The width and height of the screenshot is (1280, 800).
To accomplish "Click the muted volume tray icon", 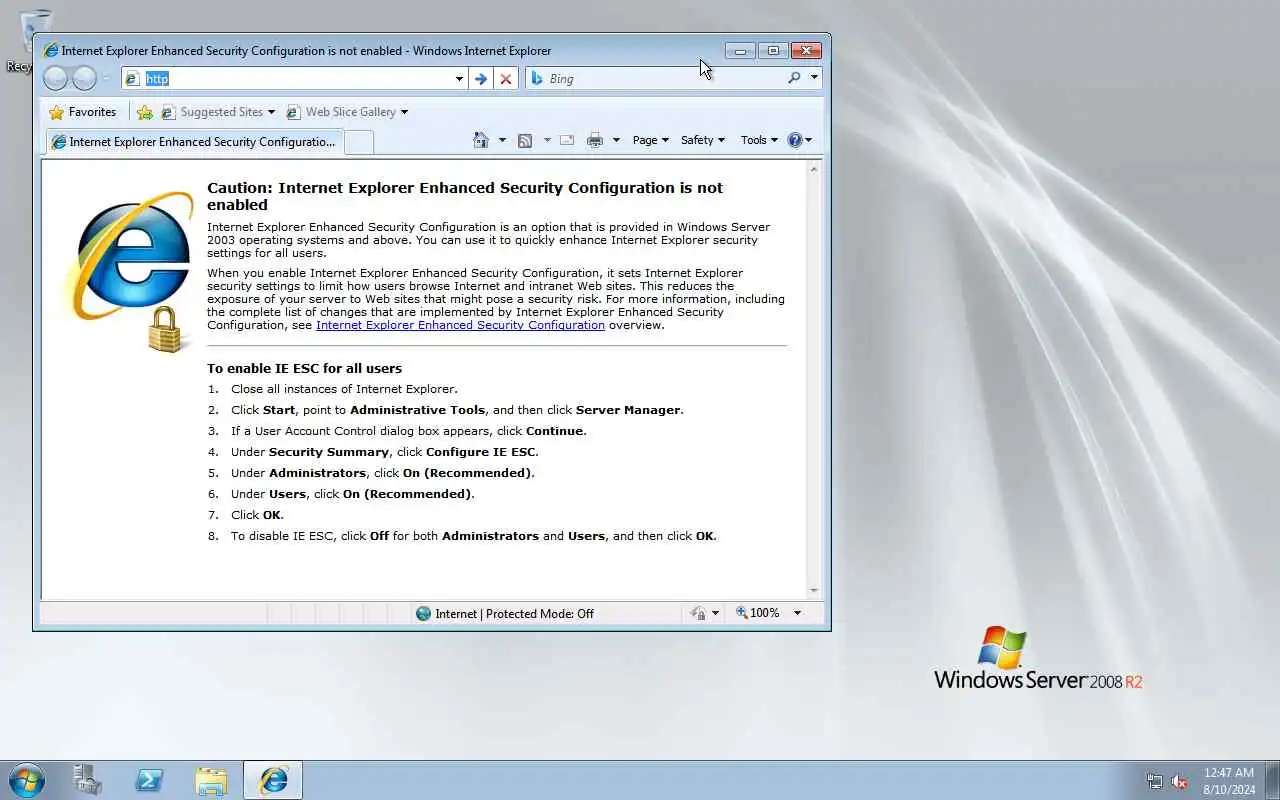I will click(x=1179, y=781).
